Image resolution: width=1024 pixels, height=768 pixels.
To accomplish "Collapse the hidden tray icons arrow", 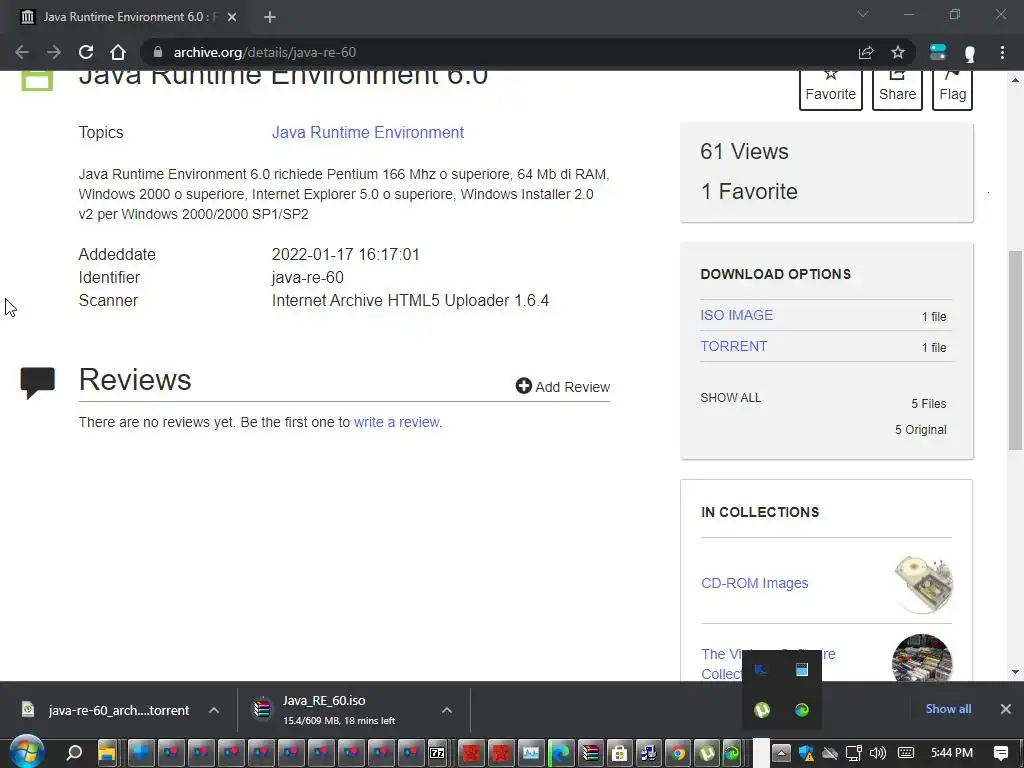I will (781, 753).
